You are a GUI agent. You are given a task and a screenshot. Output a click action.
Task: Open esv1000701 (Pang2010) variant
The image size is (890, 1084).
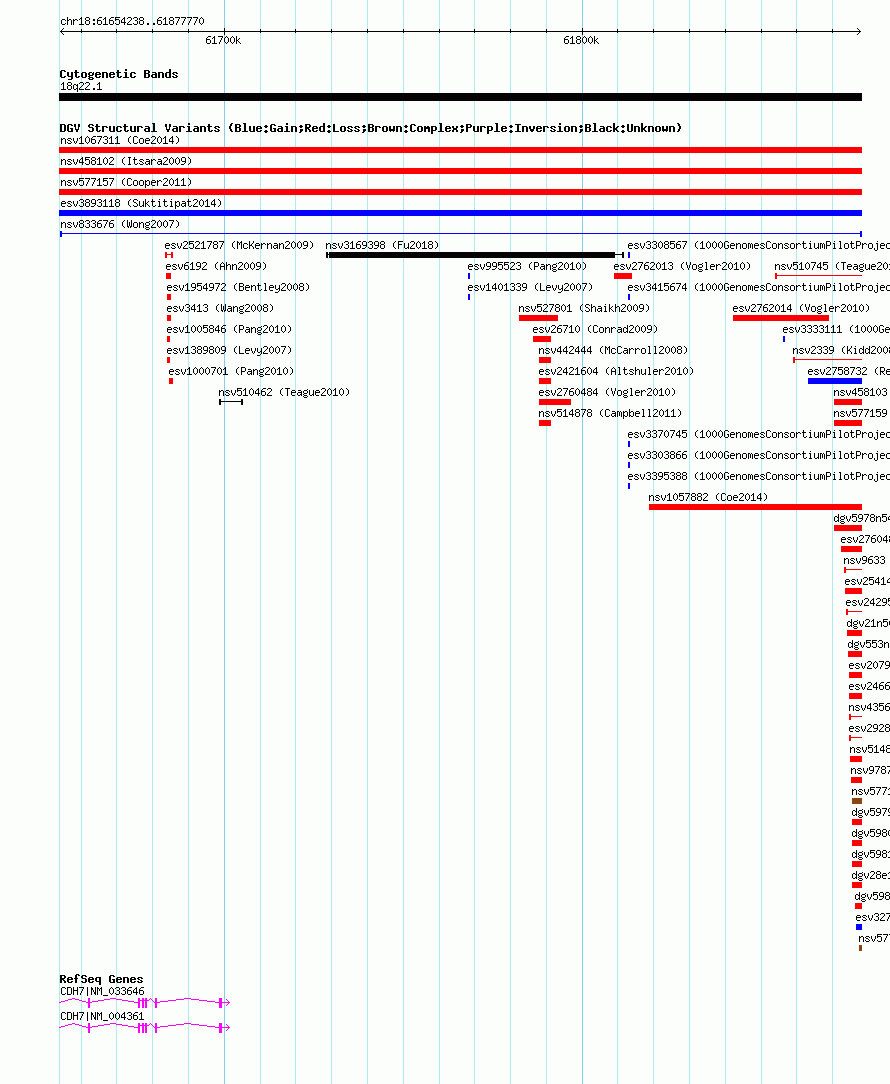coord(231,371)
